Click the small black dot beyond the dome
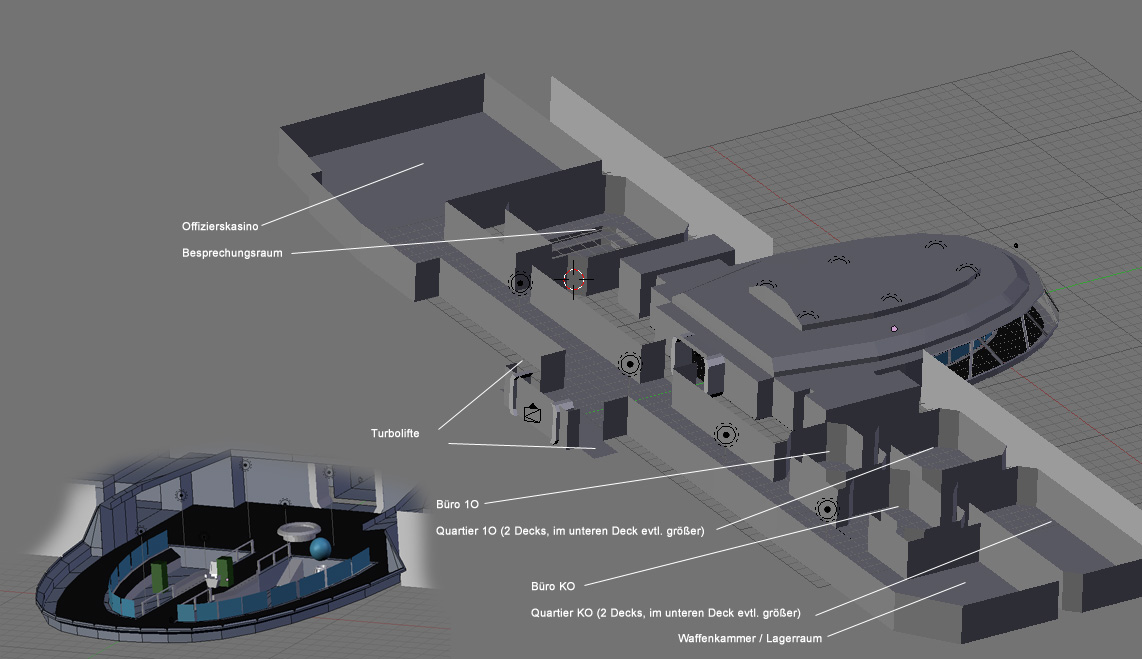The height and width of the screenshot is (659, 1142). [x=1016, y=245]
